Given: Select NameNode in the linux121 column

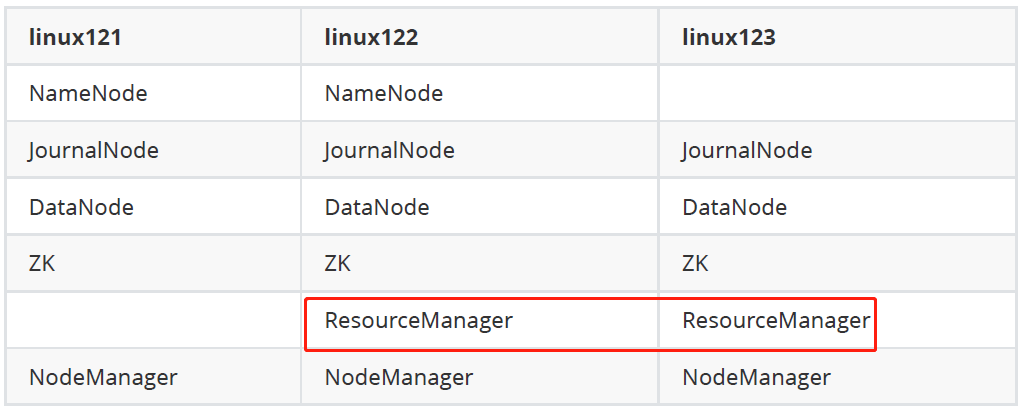Looking at the screenshot, I should [x=88, y=94].
